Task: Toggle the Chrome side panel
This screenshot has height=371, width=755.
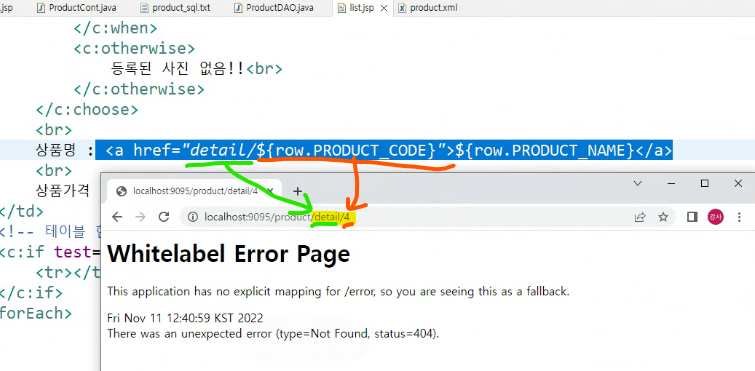Action: click(692, 217)
